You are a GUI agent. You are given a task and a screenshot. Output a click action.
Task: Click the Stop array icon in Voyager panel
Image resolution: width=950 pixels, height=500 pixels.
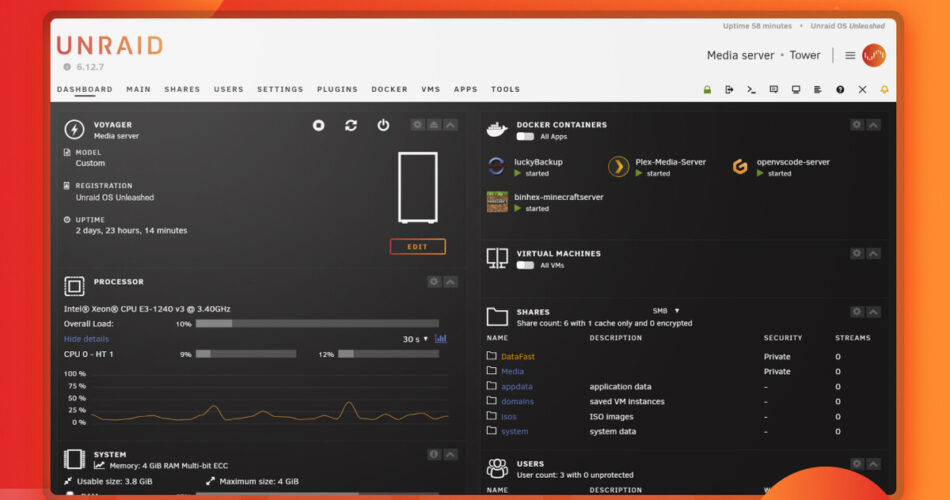pos(318,125)
